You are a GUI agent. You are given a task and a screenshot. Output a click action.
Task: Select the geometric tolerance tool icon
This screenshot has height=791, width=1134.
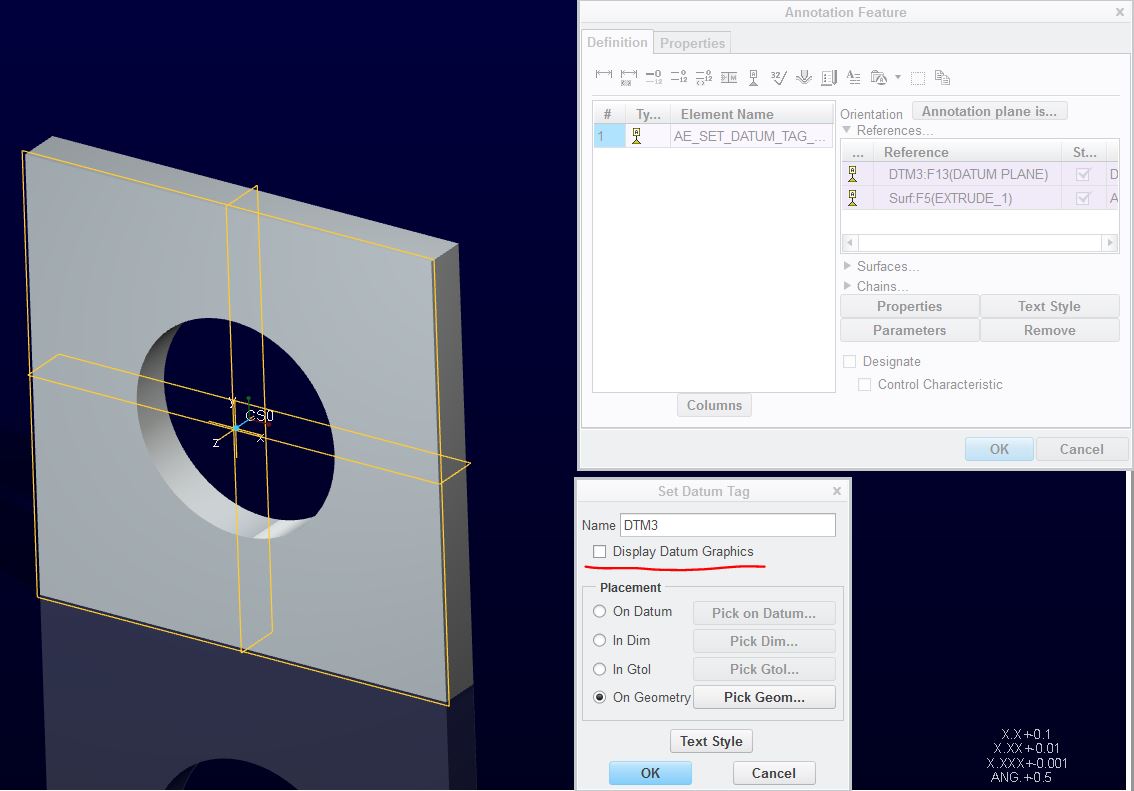click(729, 77)
